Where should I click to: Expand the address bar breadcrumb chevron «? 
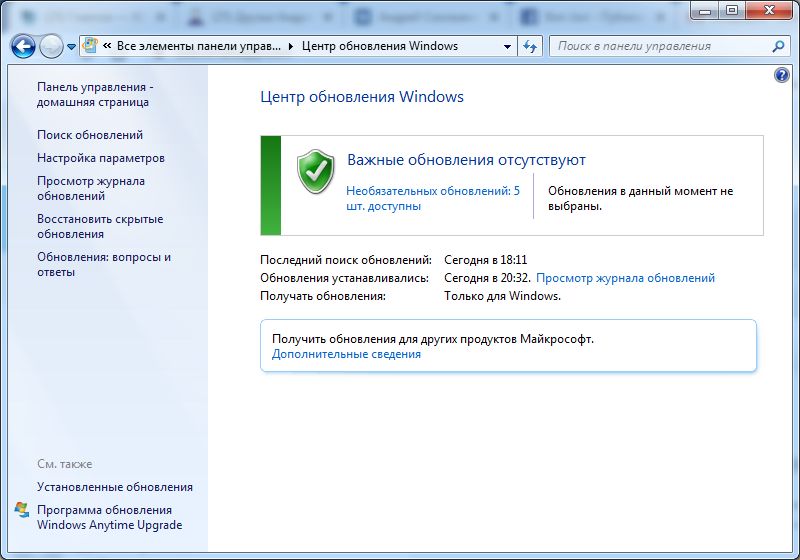[107, 46]
